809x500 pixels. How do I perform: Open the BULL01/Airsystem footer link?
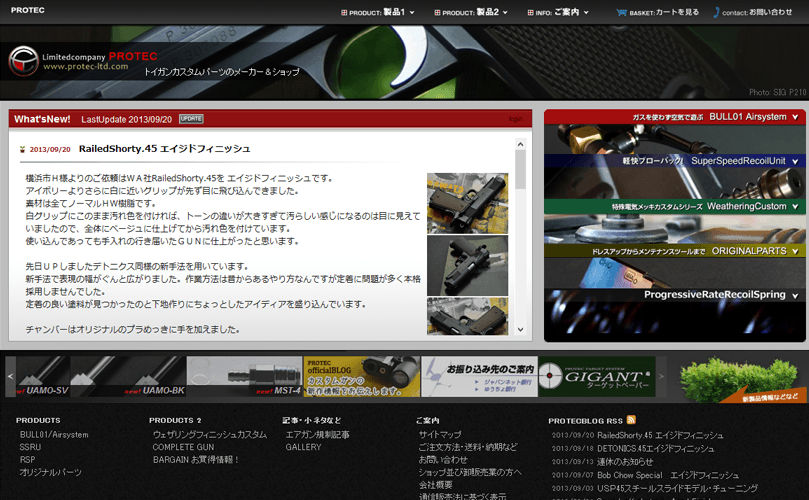(x=54, y=435)
